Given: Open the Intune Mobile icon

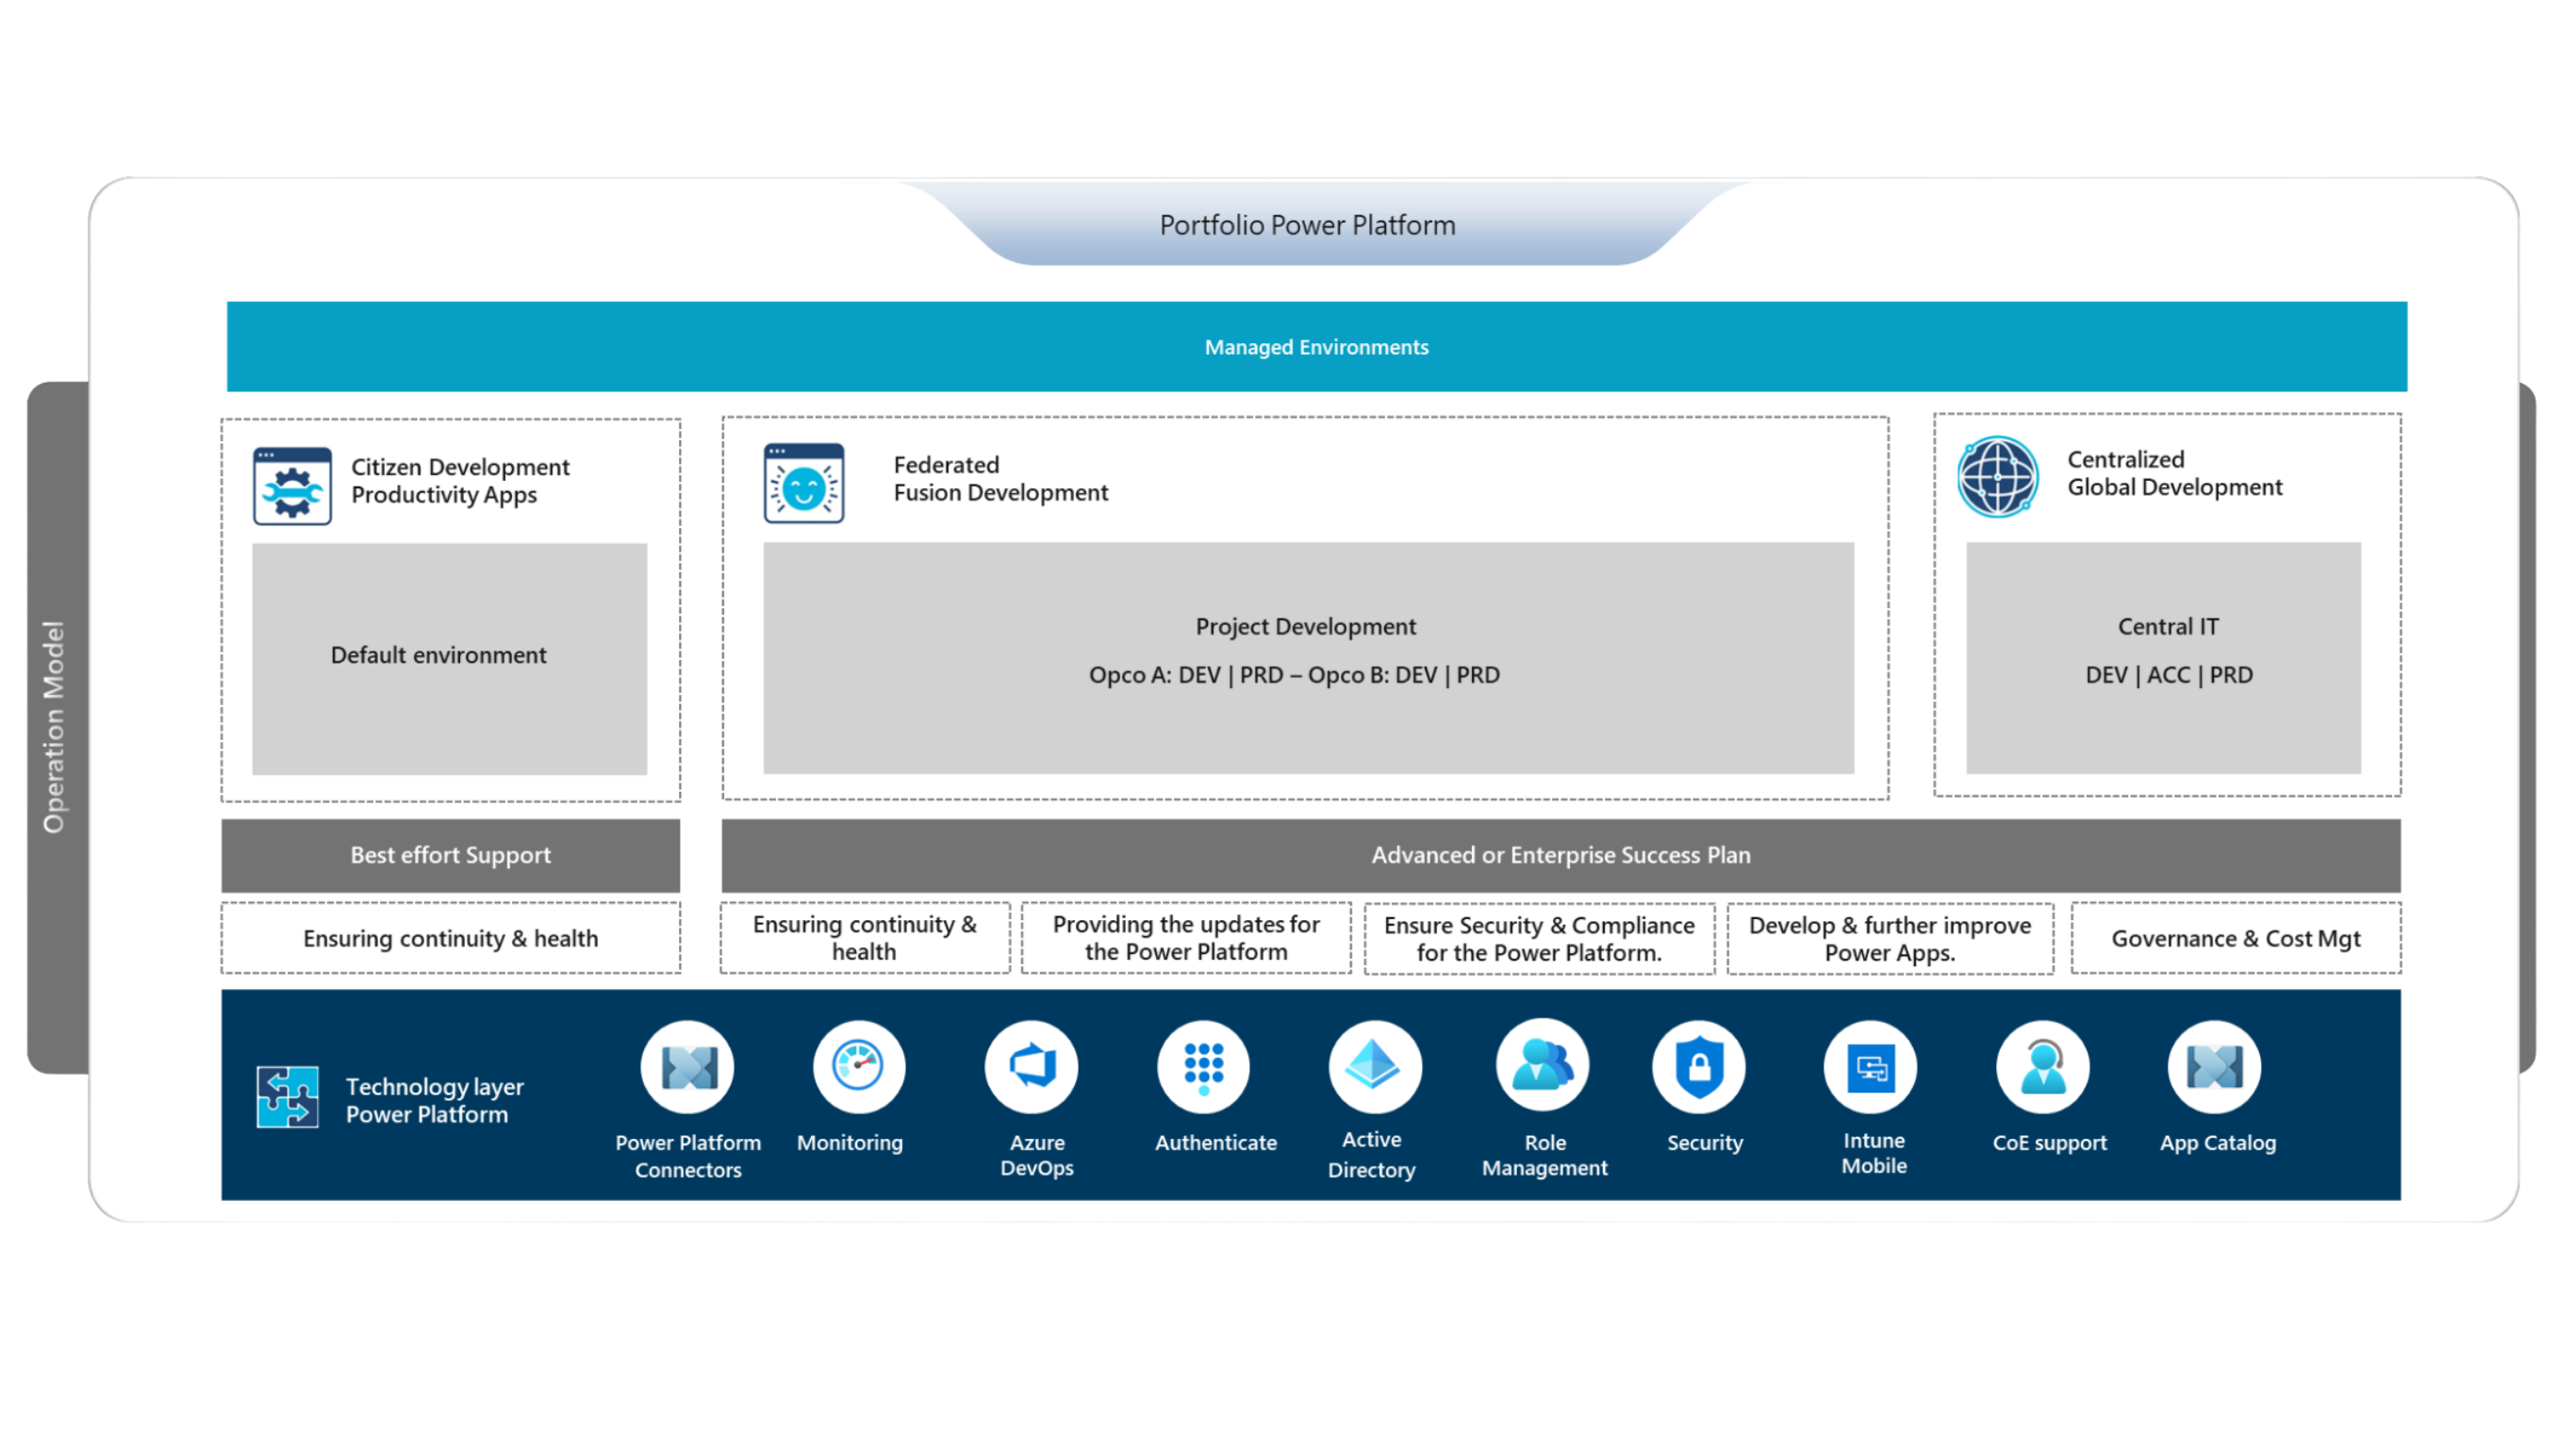Looking at the screenshot, I should 1871,1066.
